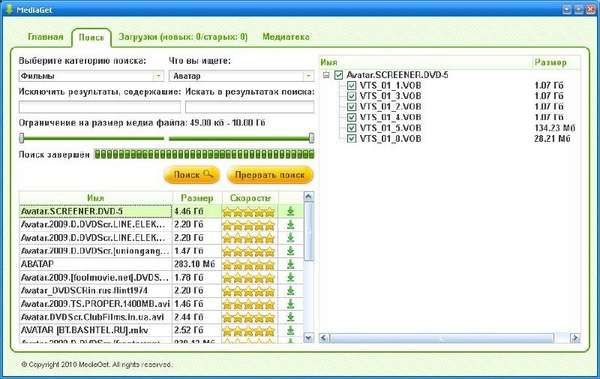Click the minimum file size slider handle
The height and width of the screenshot is (379, 600).
click(x=22, y=138)
